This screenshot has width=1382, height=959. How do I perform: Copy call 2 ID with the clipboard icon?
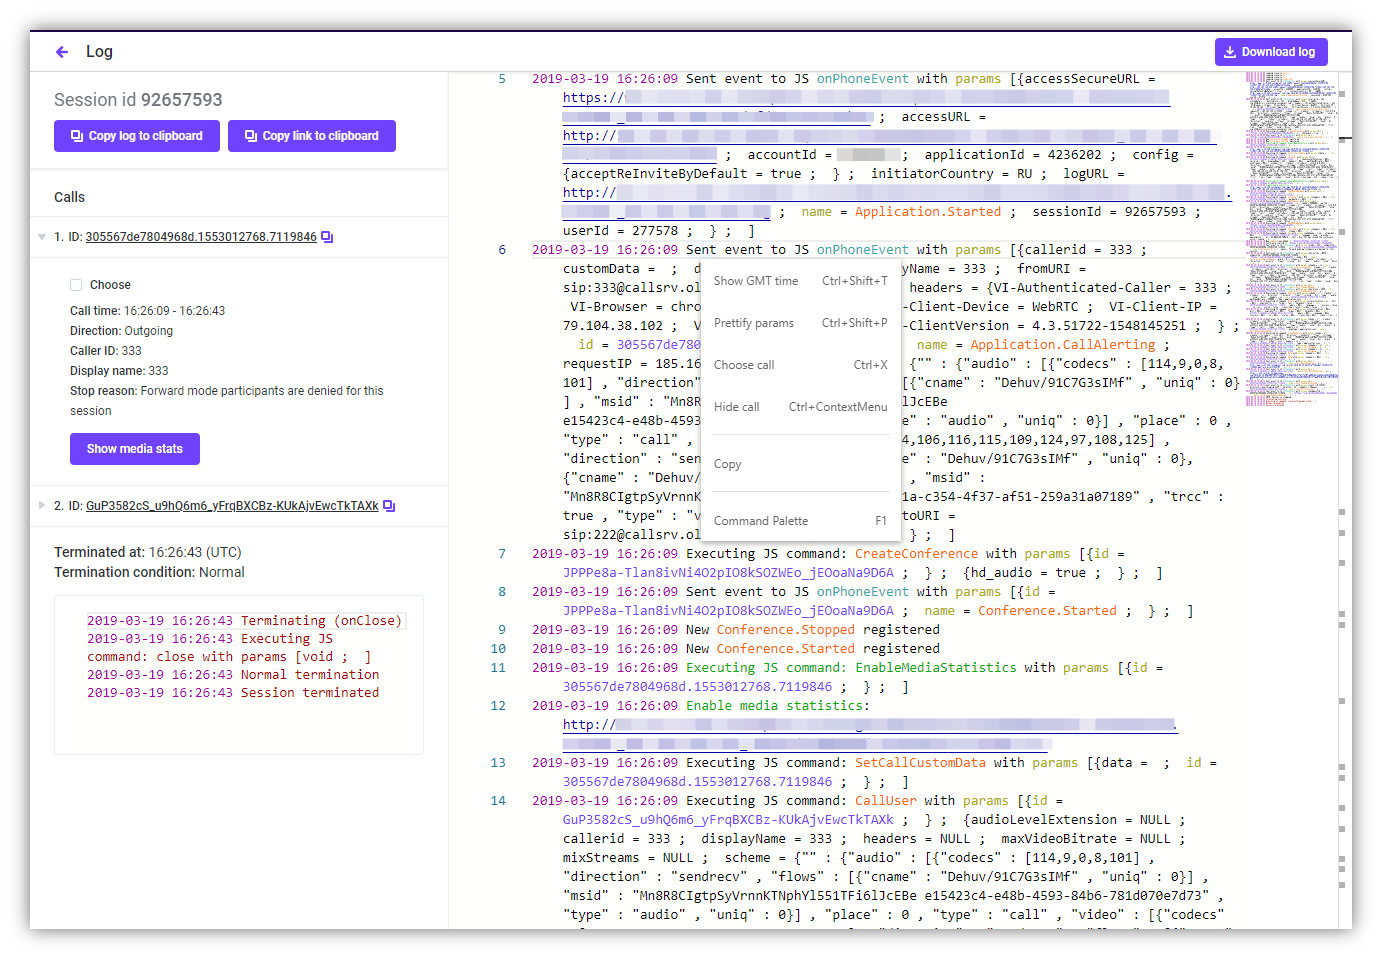tap(389, 506)
